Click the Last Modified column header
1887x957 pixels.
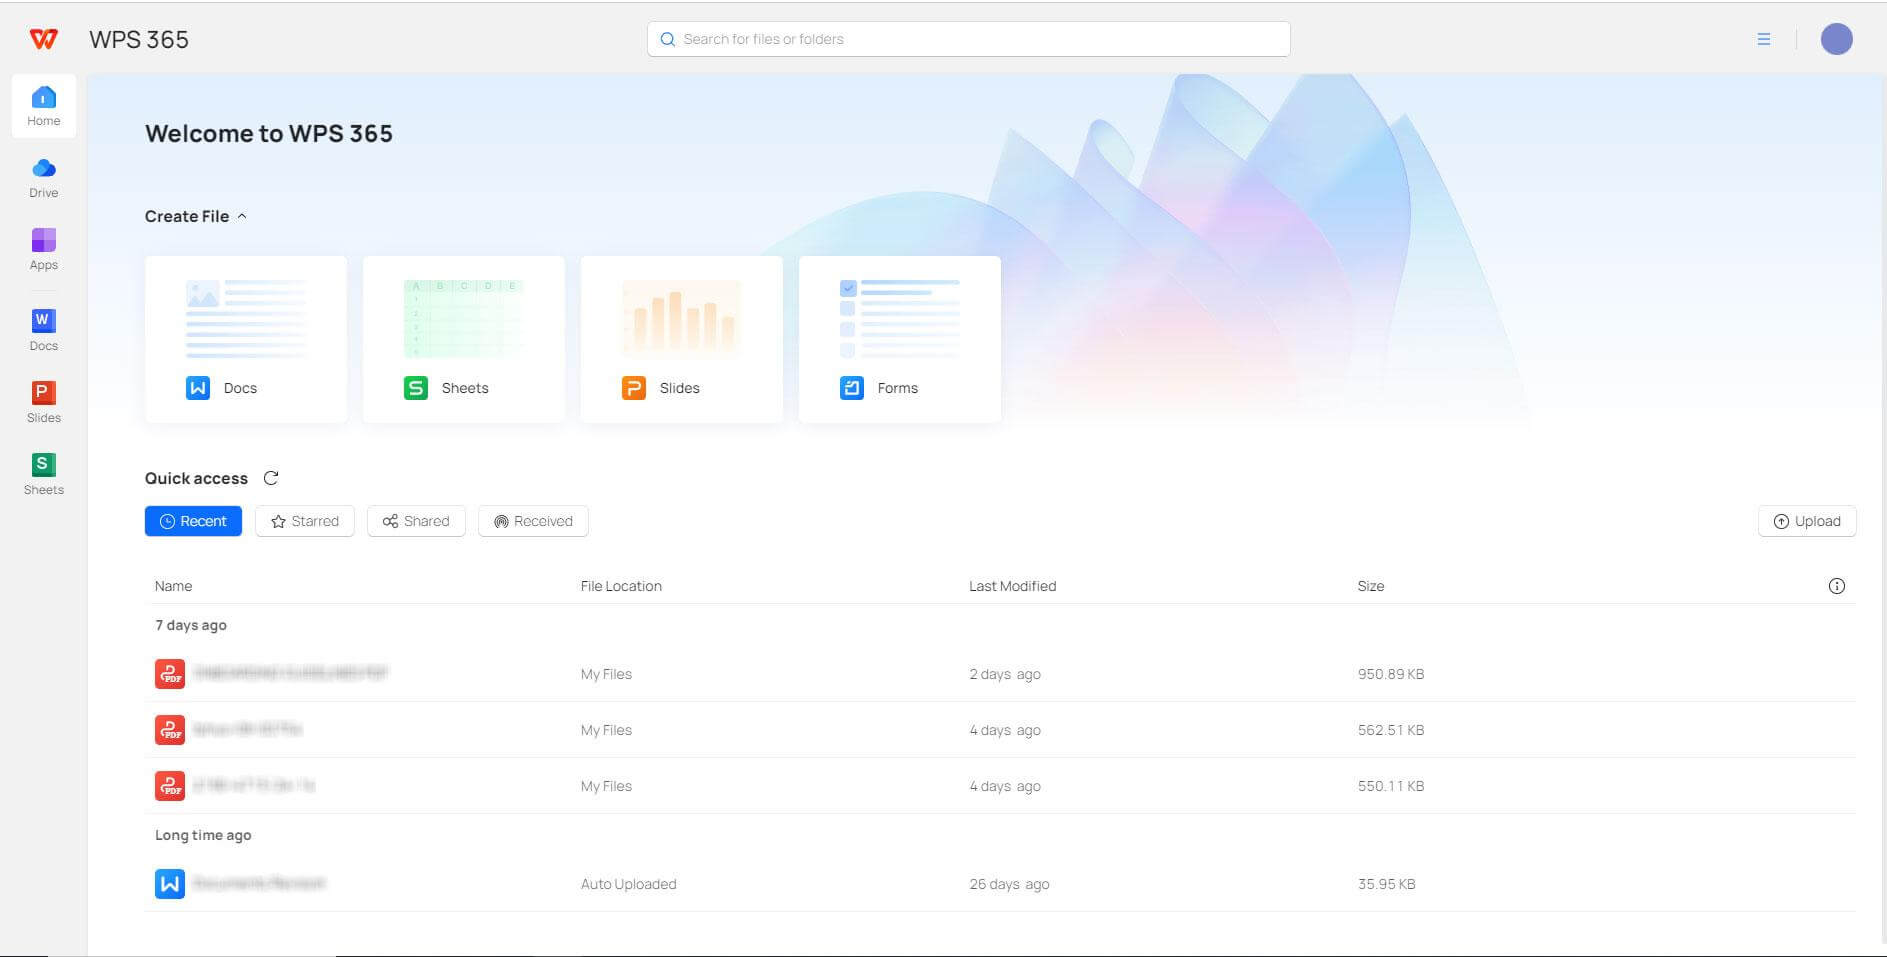coord(1012,586)
